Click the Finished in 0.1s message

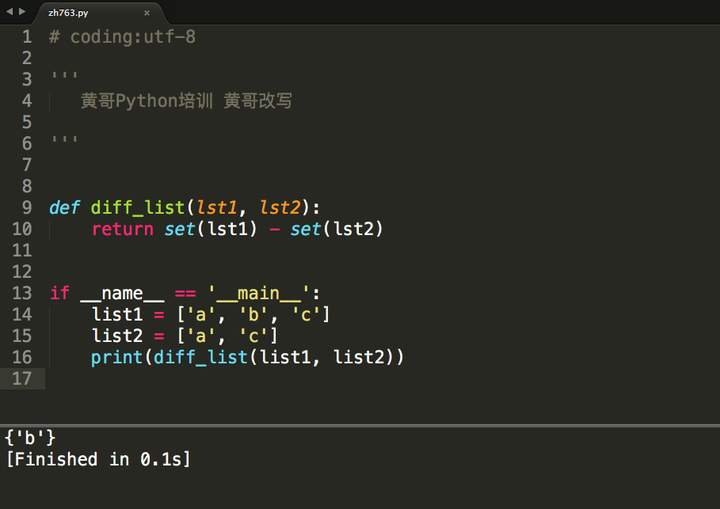(97, 460)
